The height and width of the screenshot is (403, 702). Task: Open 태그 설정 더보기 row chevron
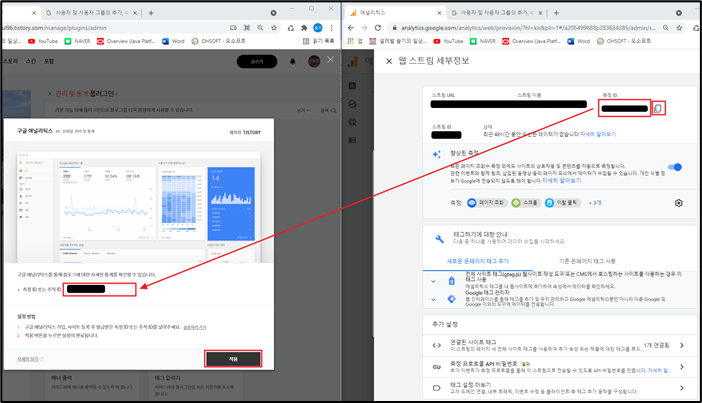click(681, 388)
